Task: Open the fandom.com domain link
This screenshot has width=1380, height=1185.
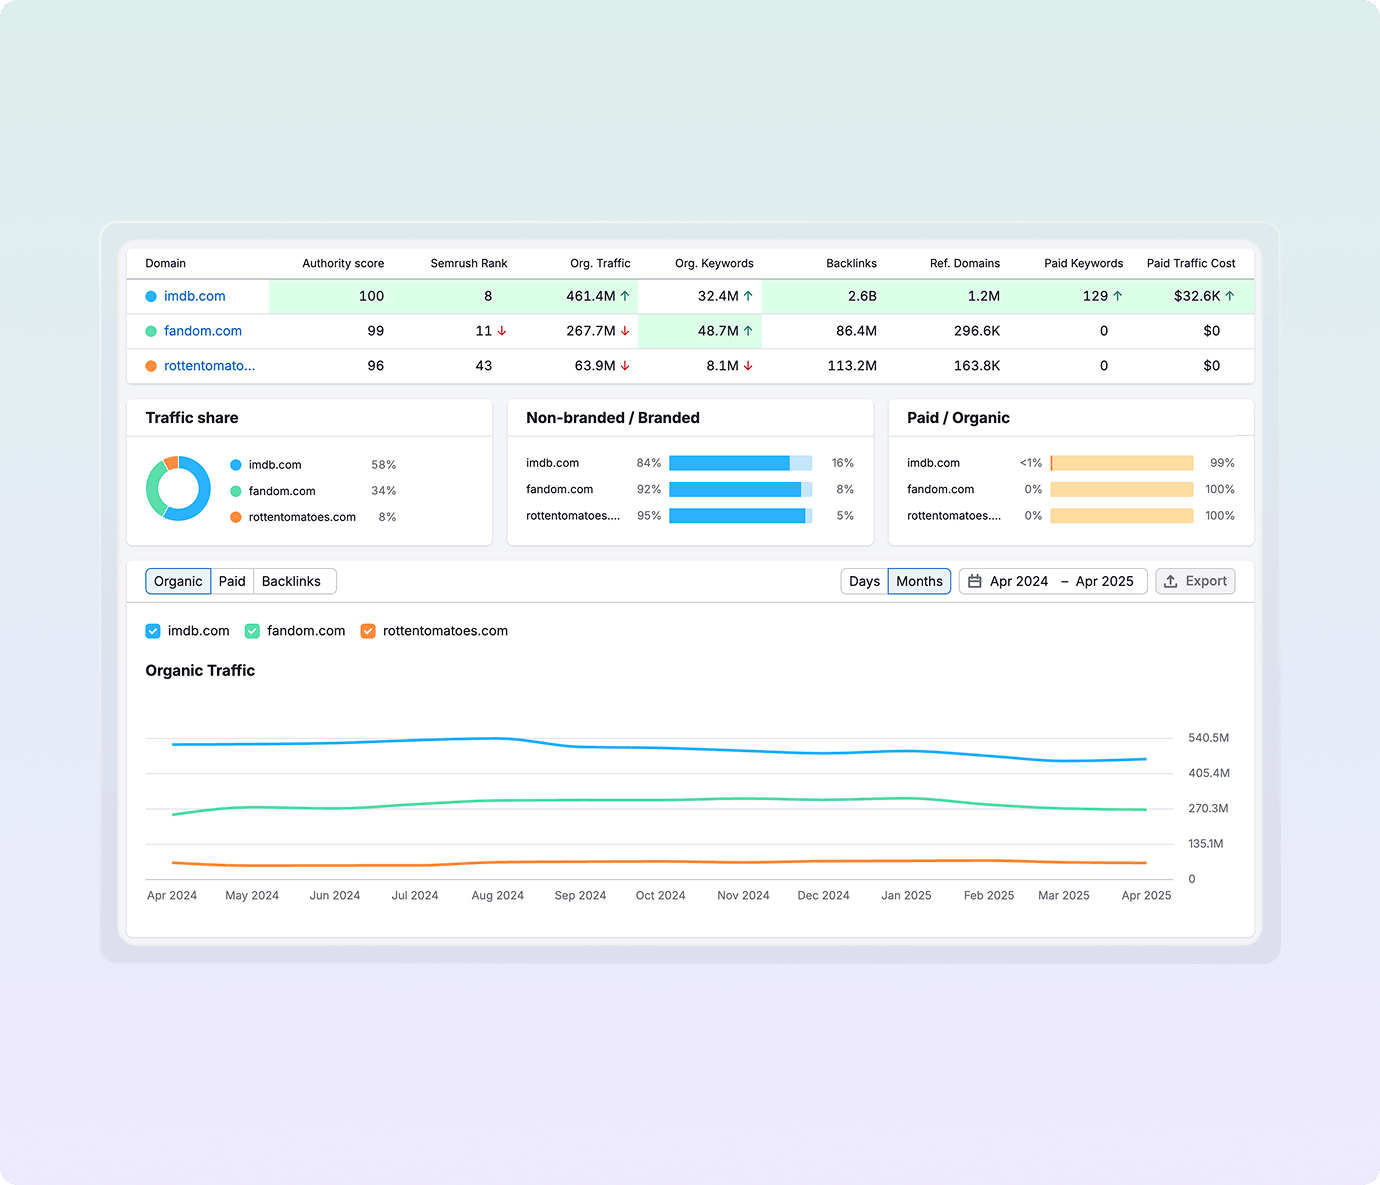Action: point(203,331)
